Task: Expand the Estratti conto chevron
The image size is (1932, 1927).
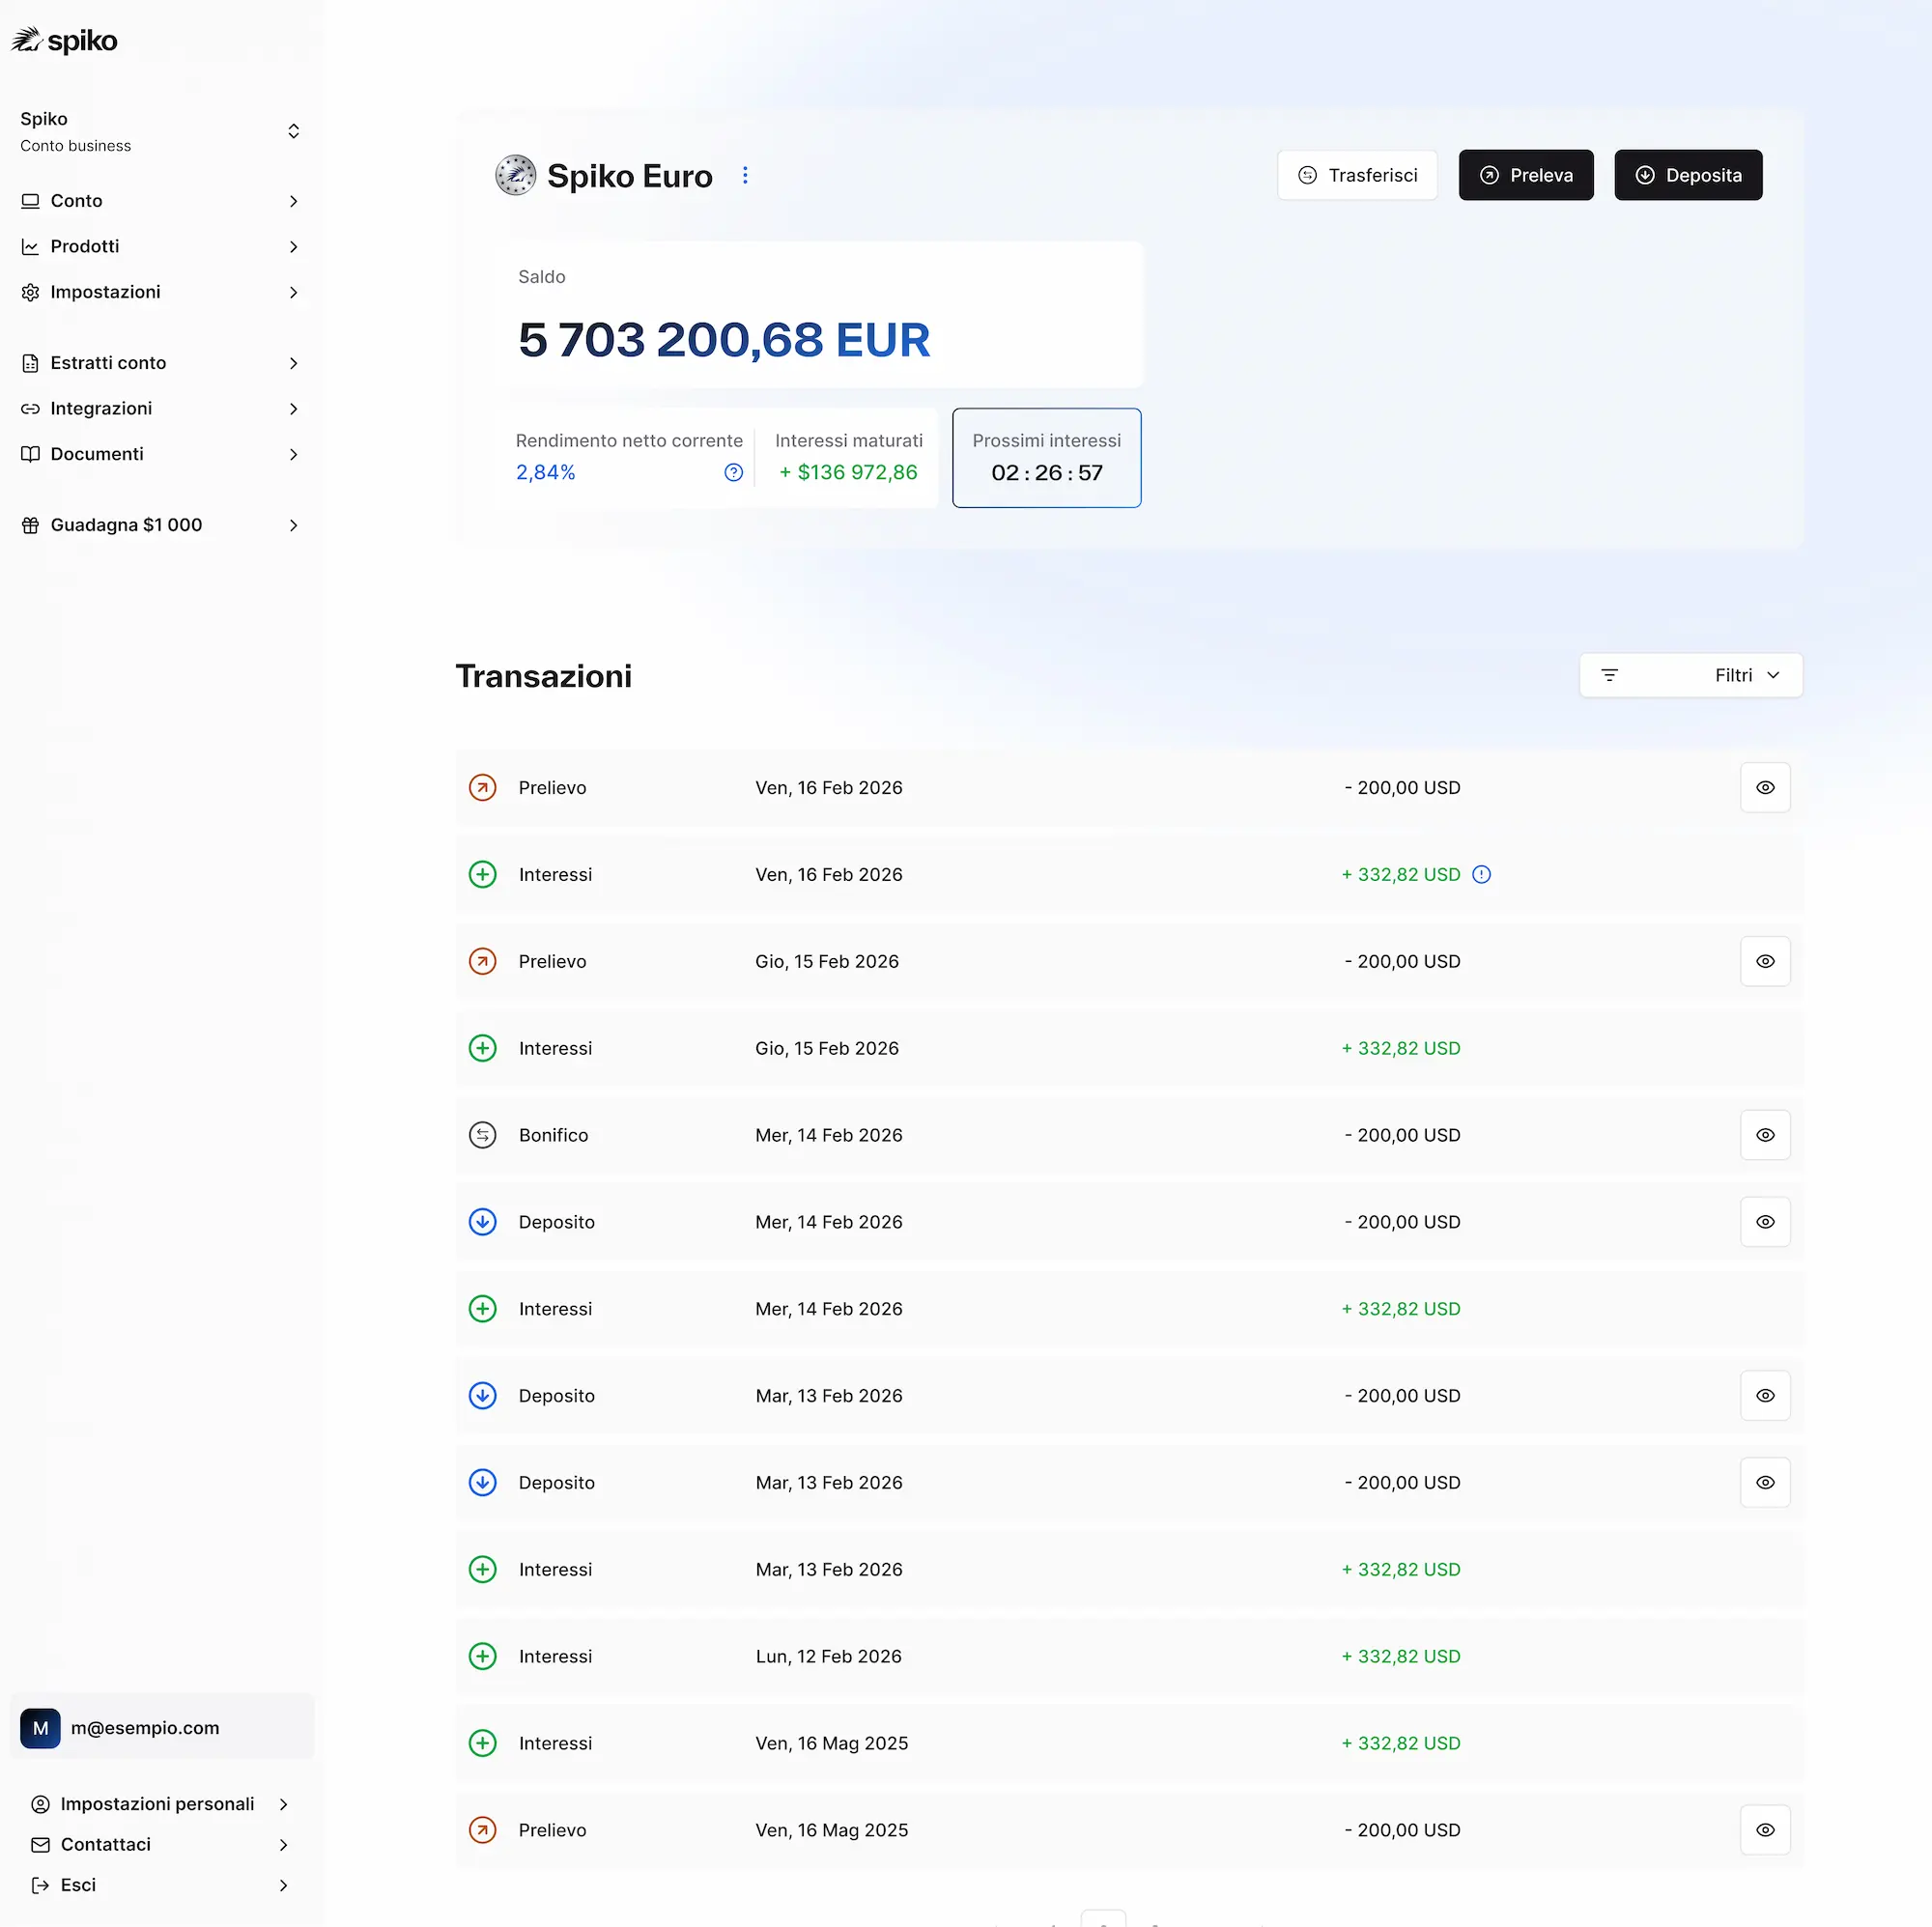Action: (293, 363)
